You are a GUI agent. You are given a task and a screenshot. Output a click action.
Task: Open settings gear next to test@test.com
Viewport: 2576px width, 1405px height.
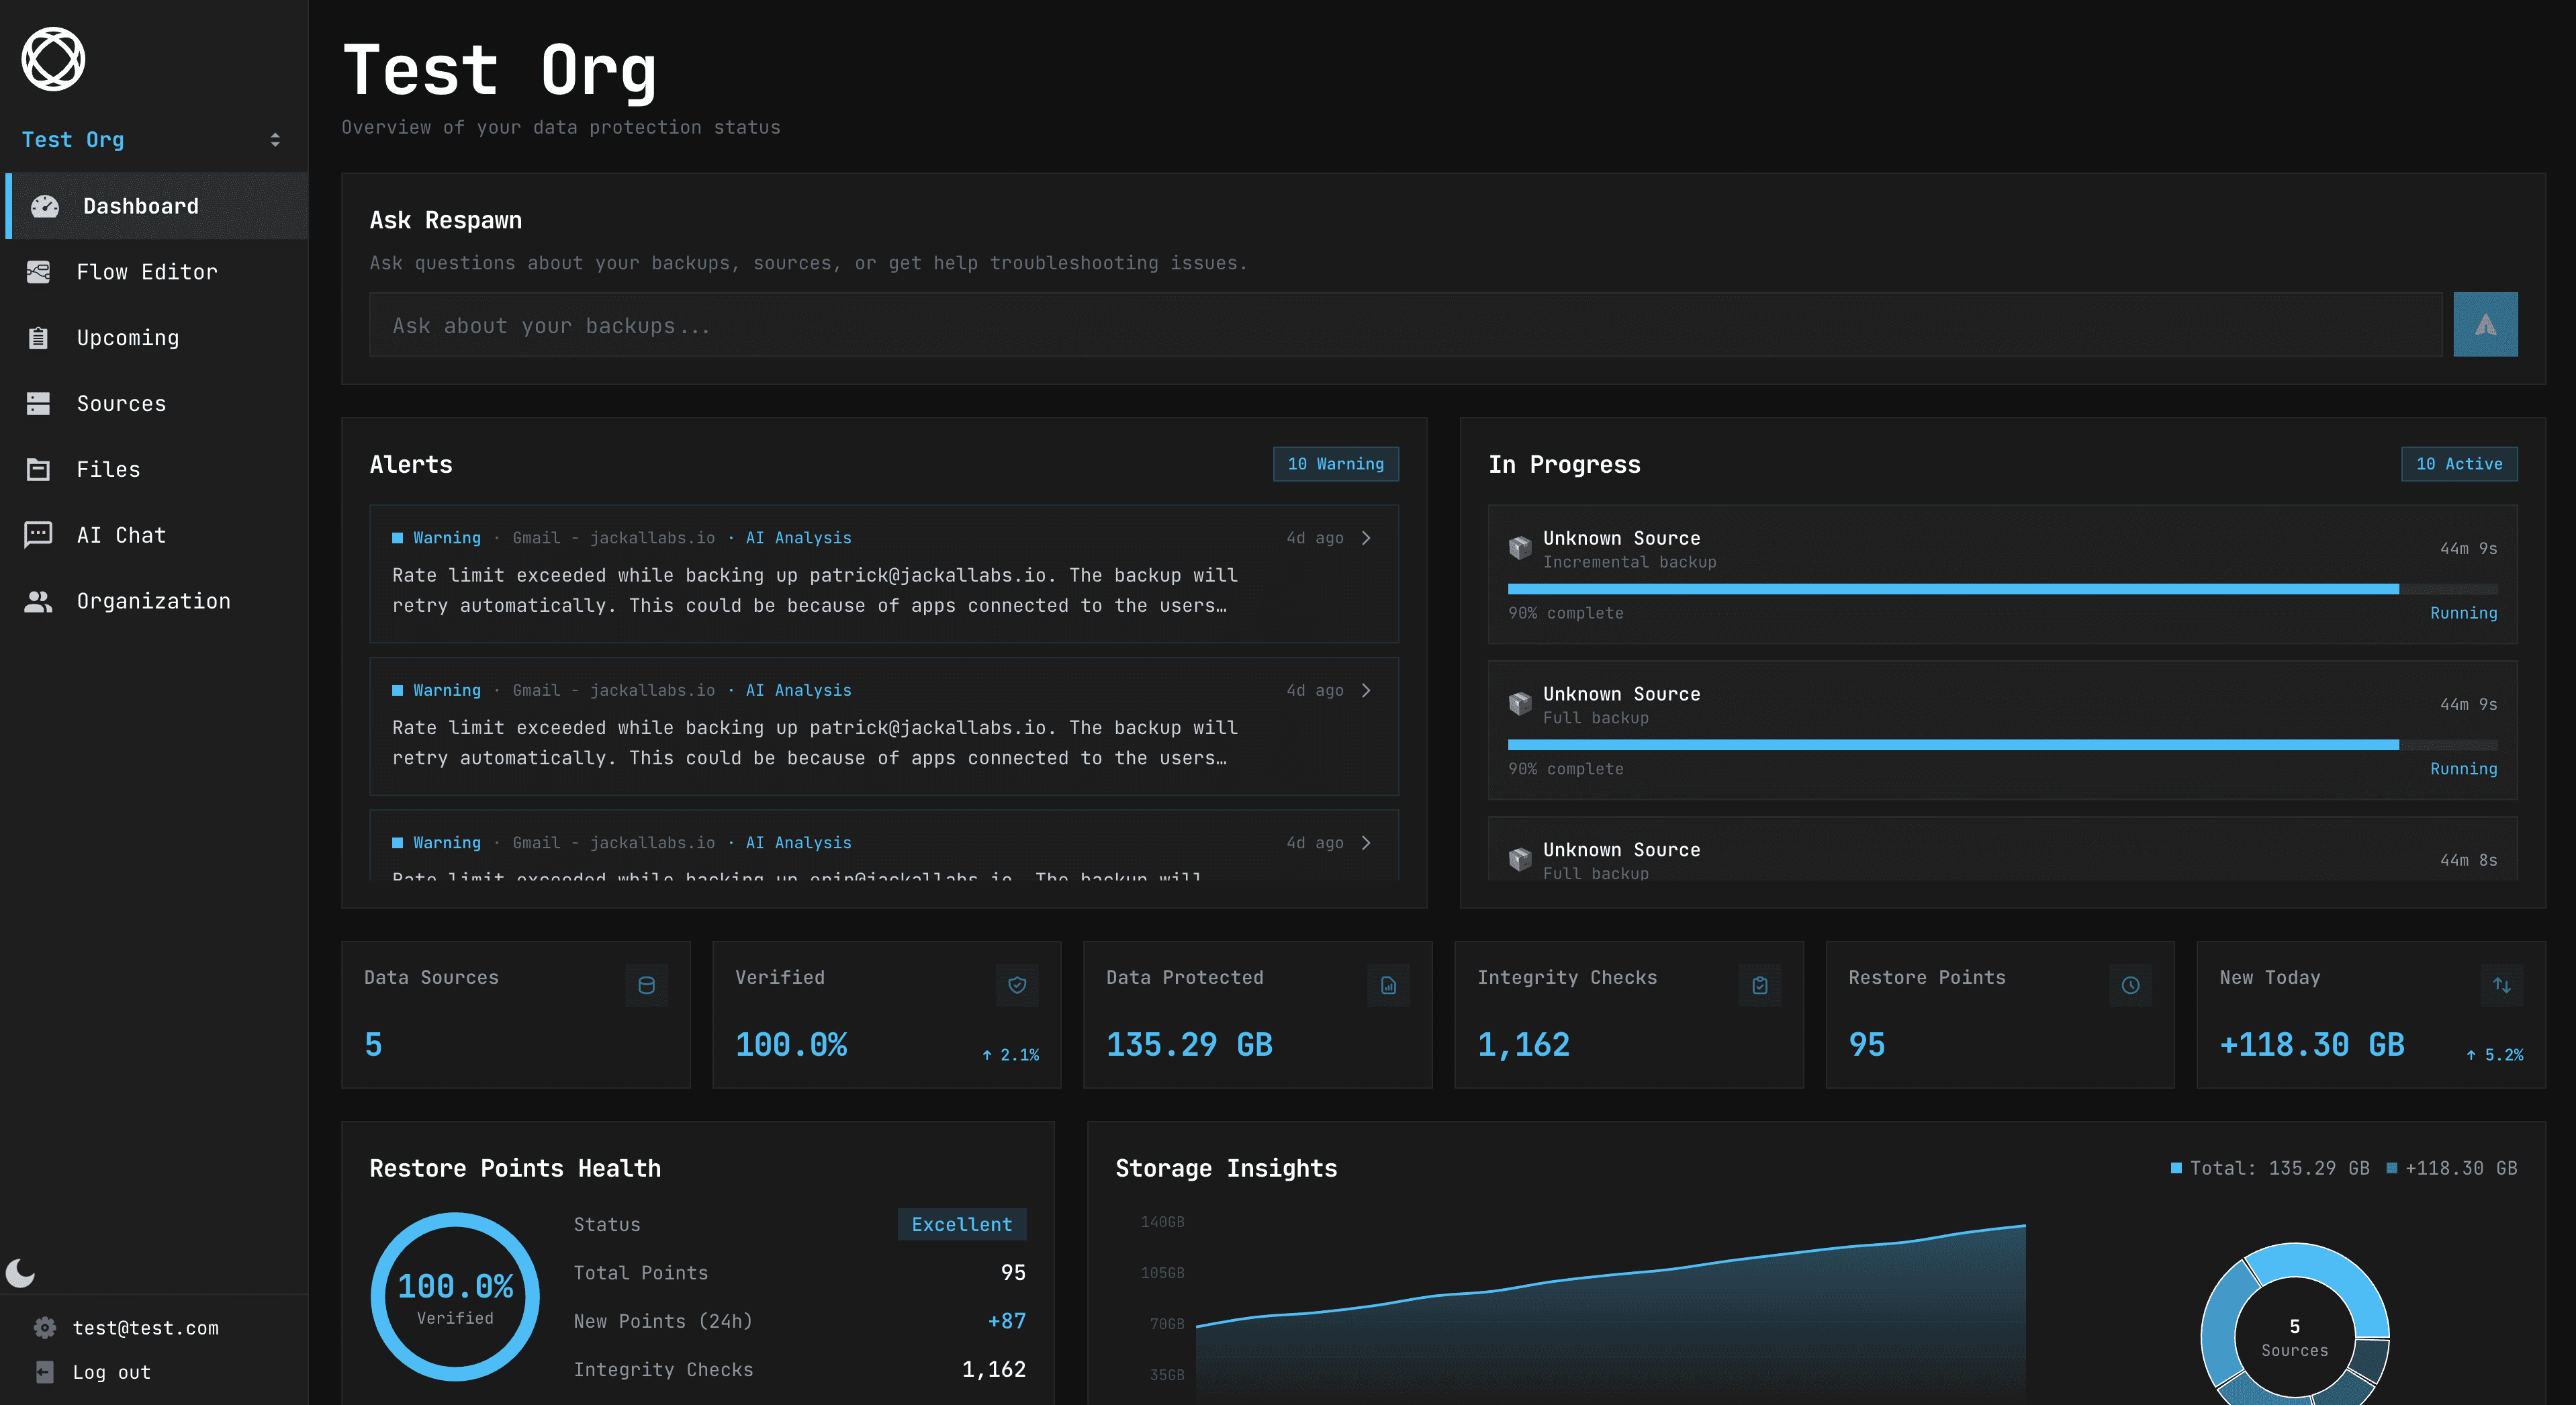(45, 1328)
